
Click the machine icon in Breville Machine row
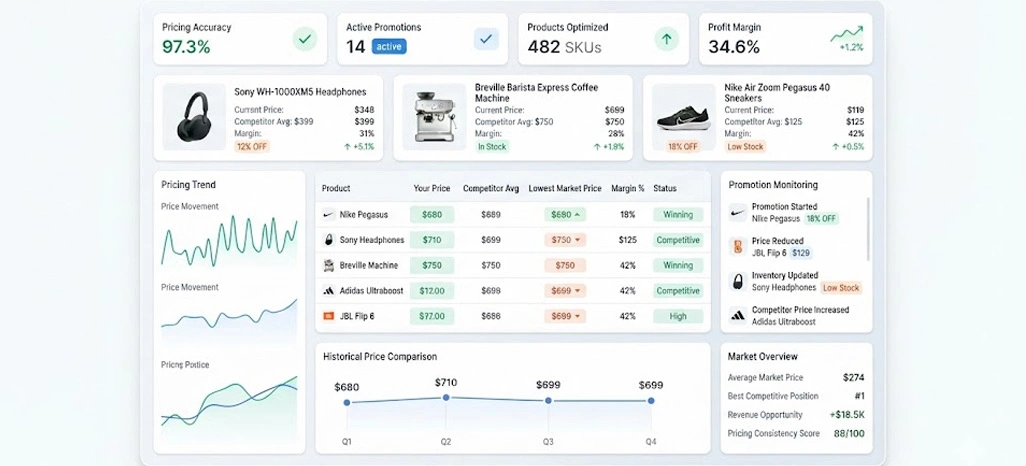(x=328, y=265)
